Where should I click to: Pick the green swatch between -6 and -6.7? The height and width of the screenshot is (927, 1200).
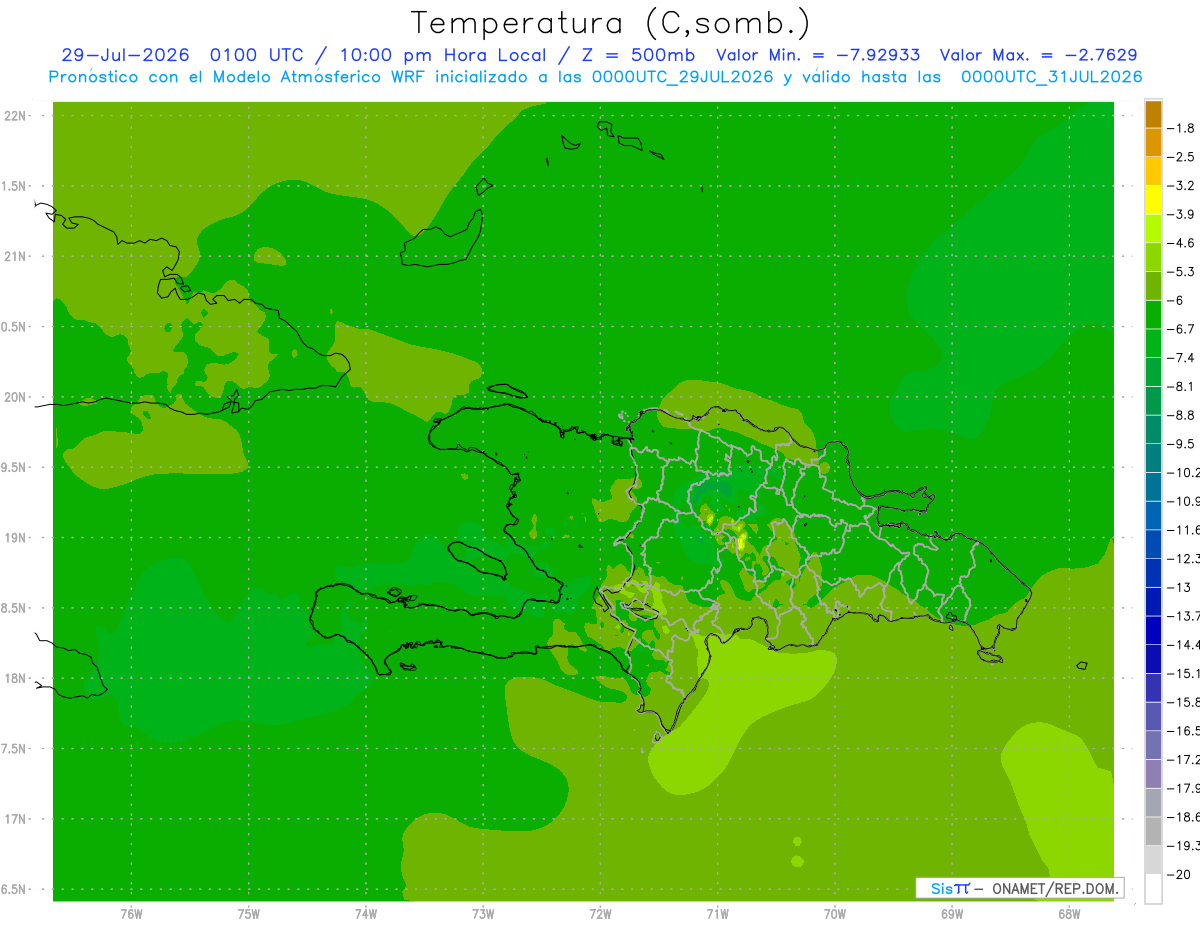(1153, 315)
